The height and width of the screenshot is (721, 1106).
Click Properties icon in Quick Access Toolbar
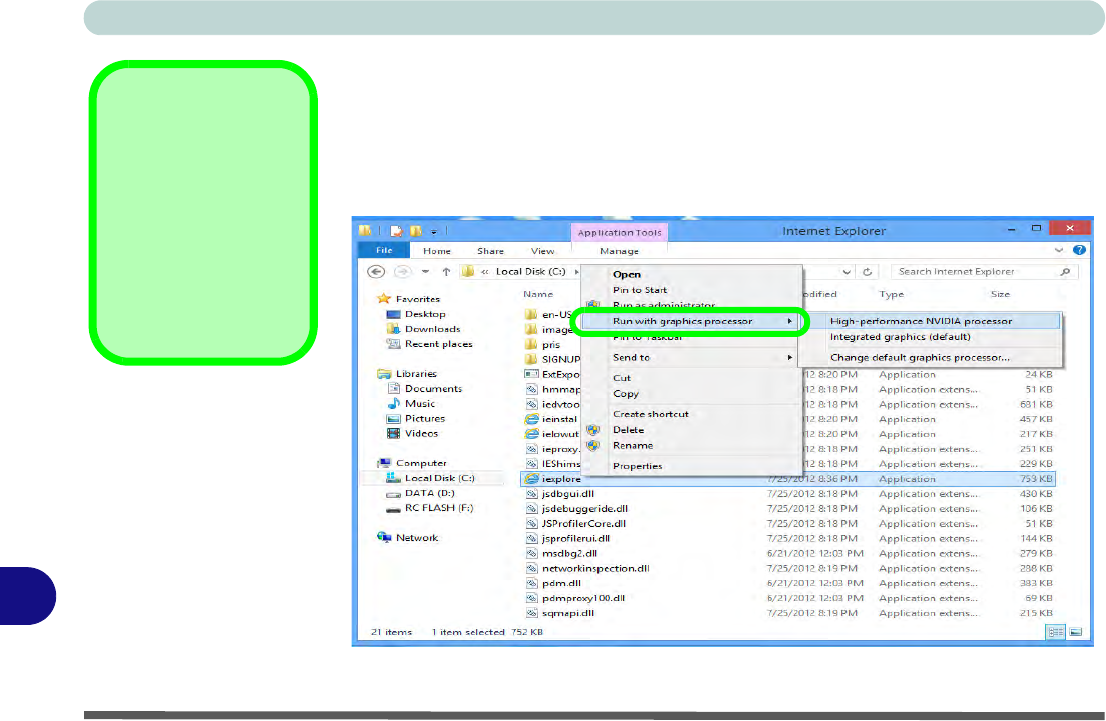click(x=396, y=231)
